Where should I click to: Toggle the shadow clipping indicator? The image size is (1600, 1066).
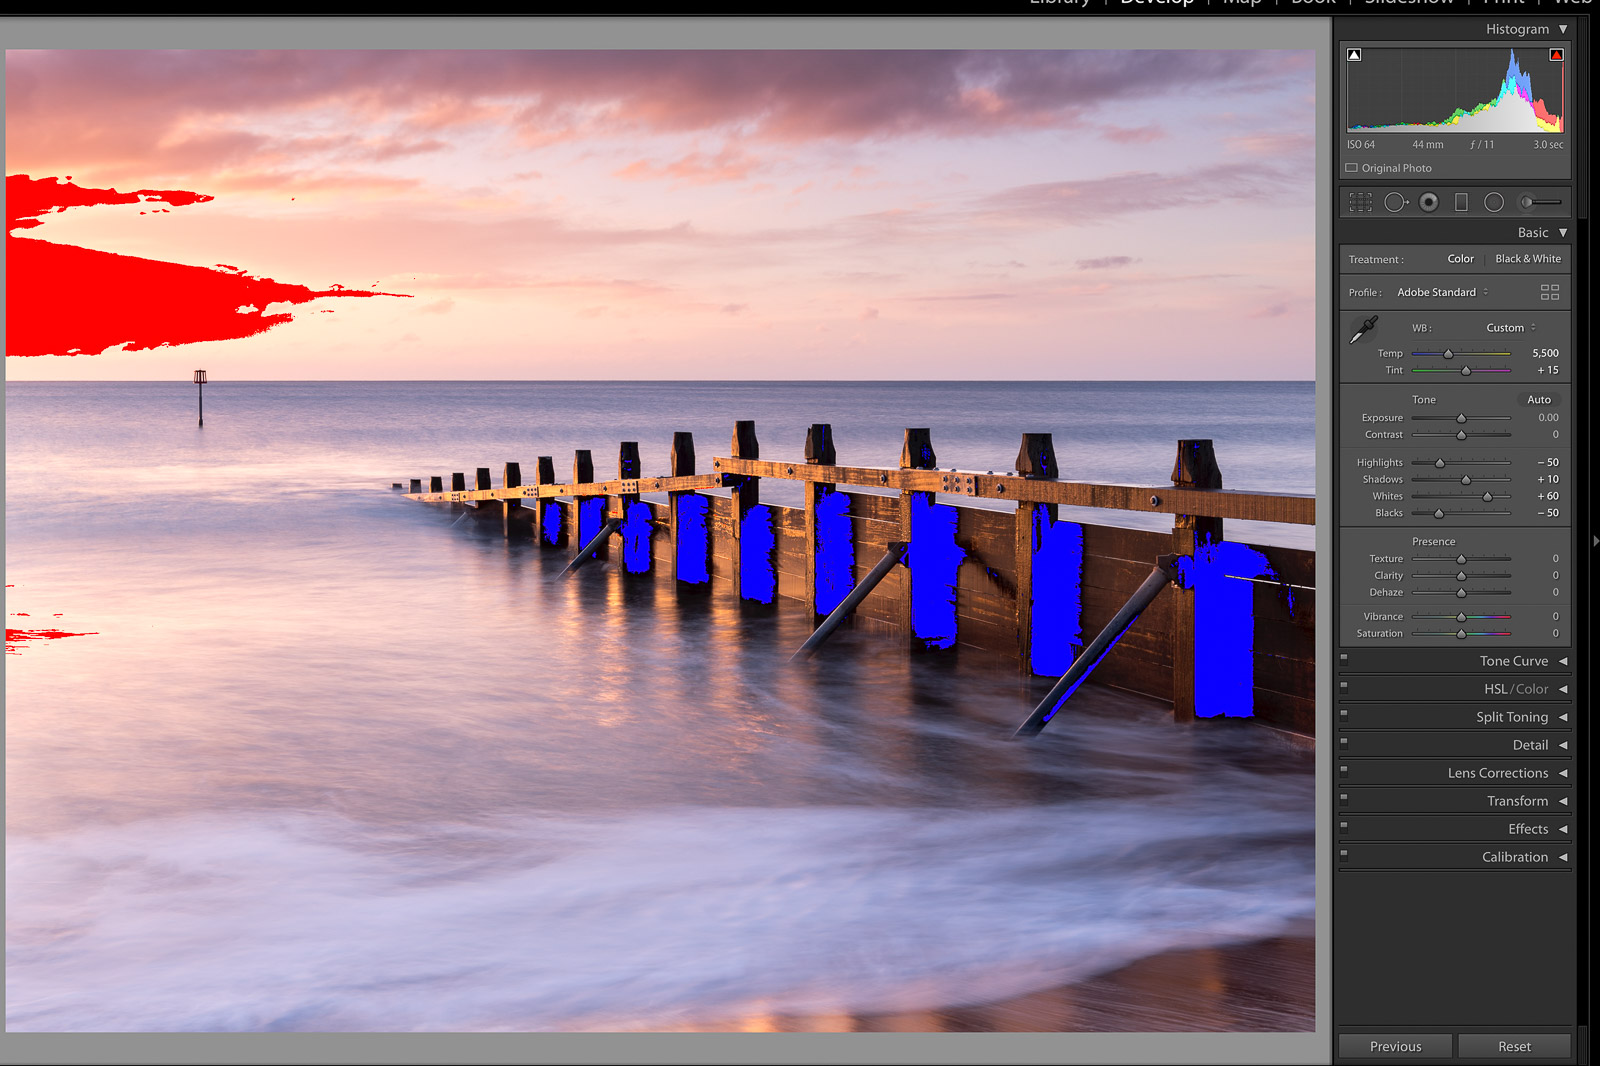[1354, 55]
